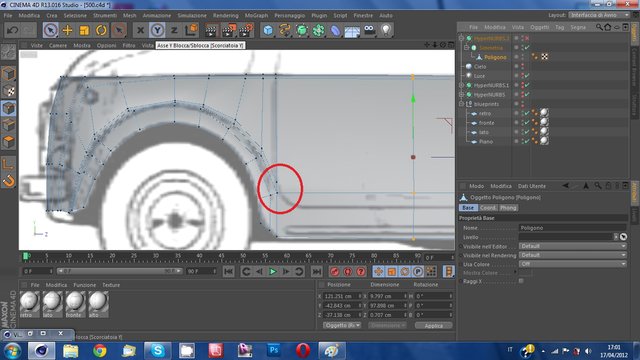The image size is (640, 360).
Task: Open Photoshop from the taskbar
Action: click(x=273, y=351)
